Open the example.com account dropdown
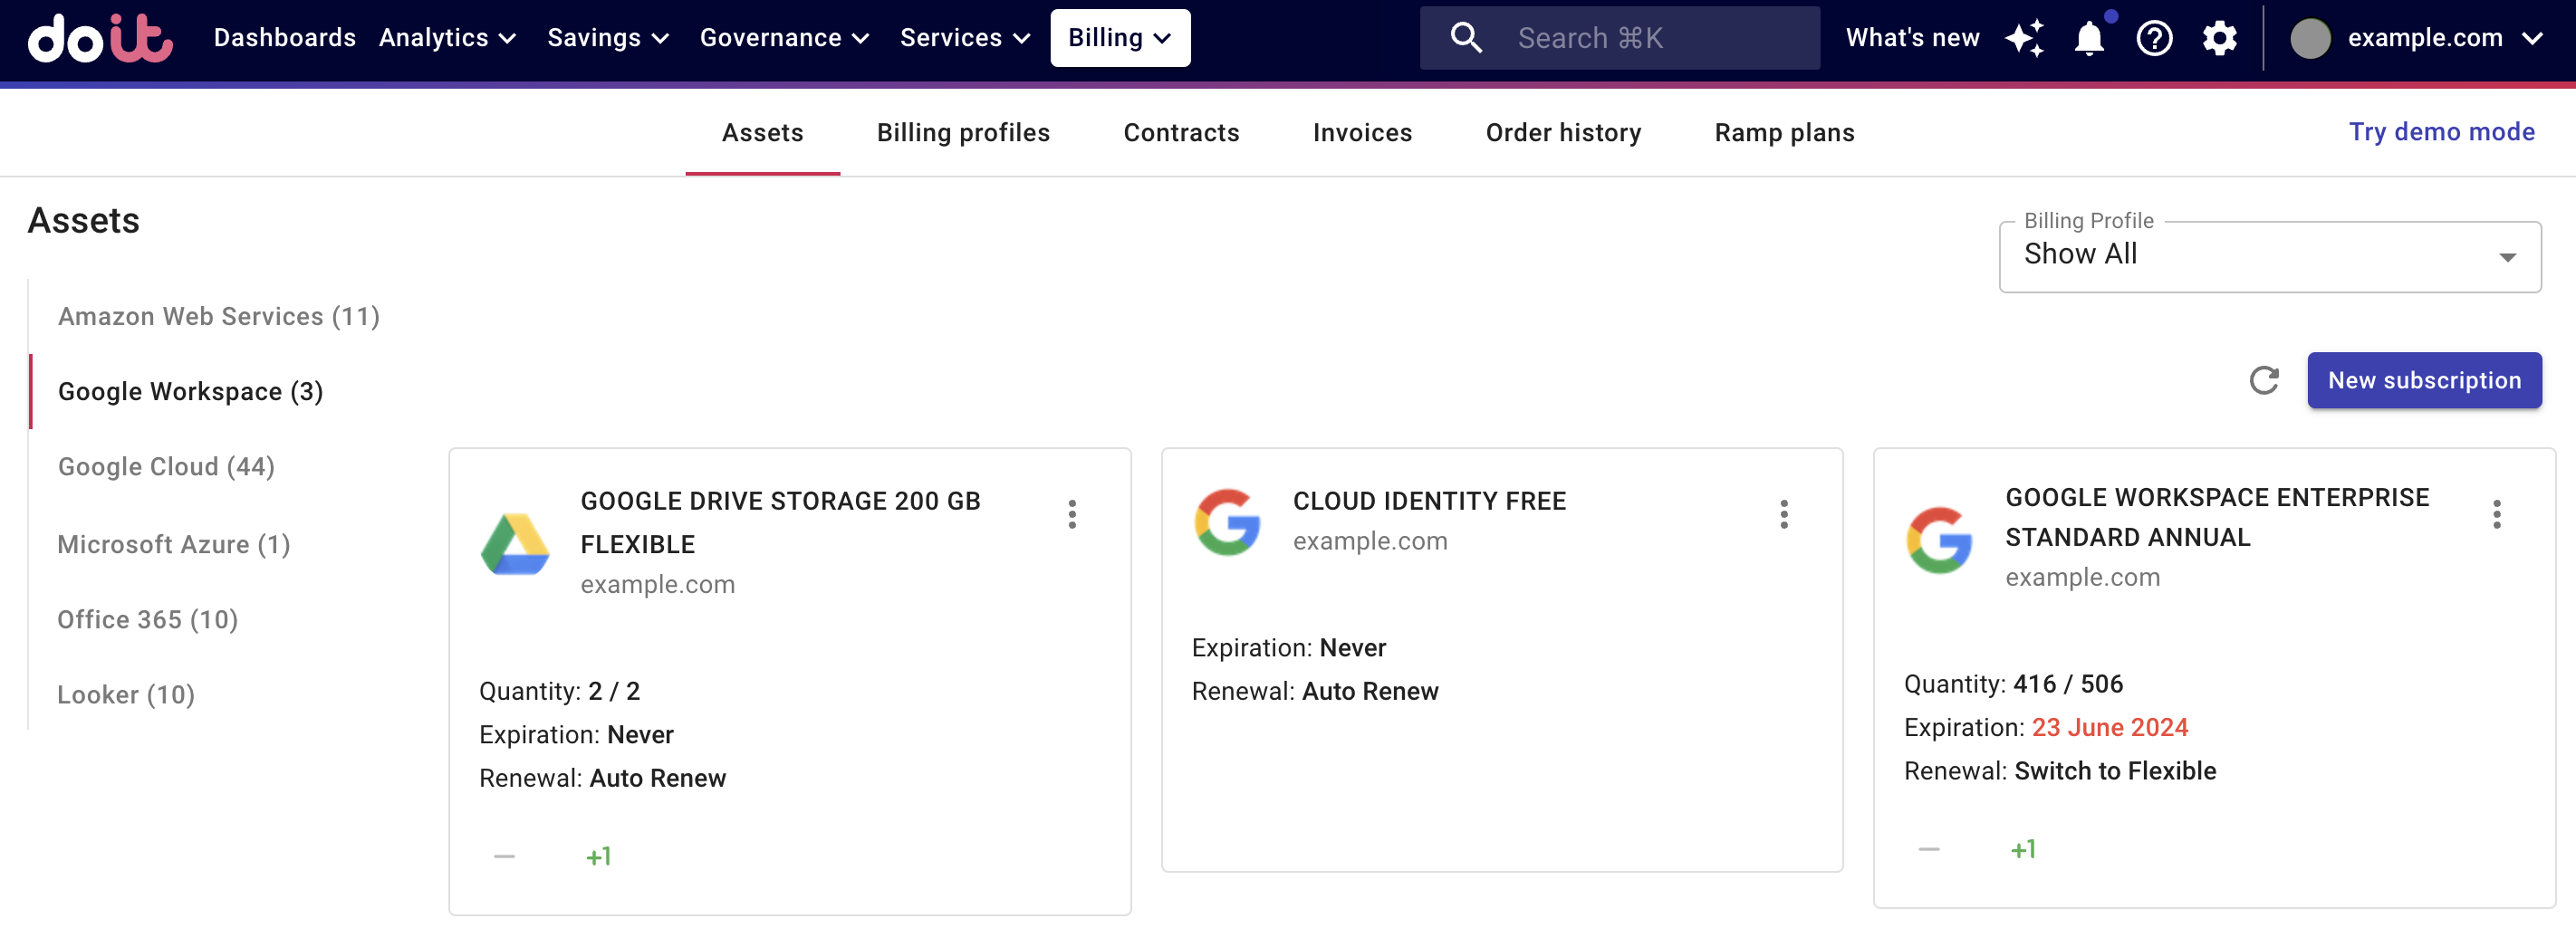The width and height of the screenshot is (2576, 947). [x=2444, y=38]
